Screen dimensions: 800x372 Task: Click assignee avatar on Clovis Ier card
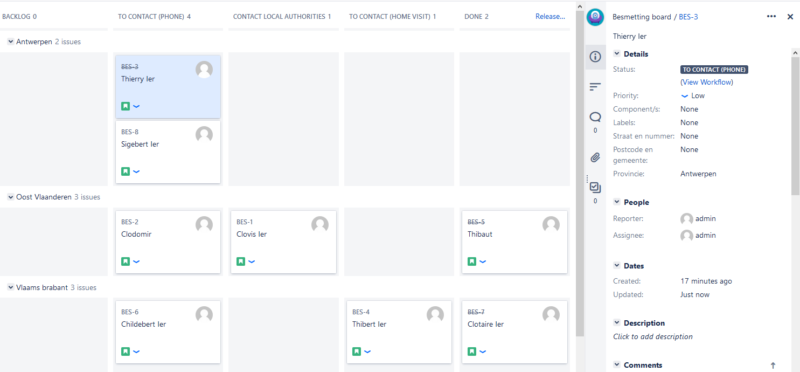coord(320,225)
